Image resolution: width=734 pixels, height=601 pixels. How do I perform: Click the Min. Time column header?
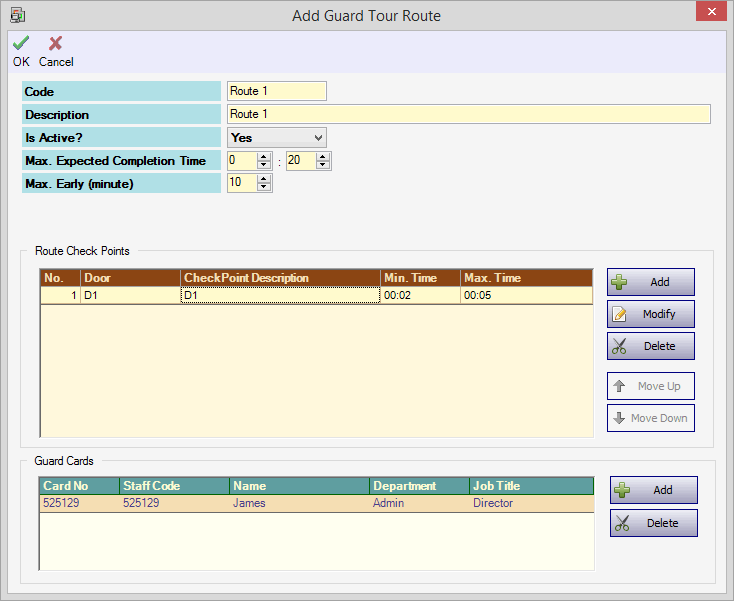click(x=420, y=278)
